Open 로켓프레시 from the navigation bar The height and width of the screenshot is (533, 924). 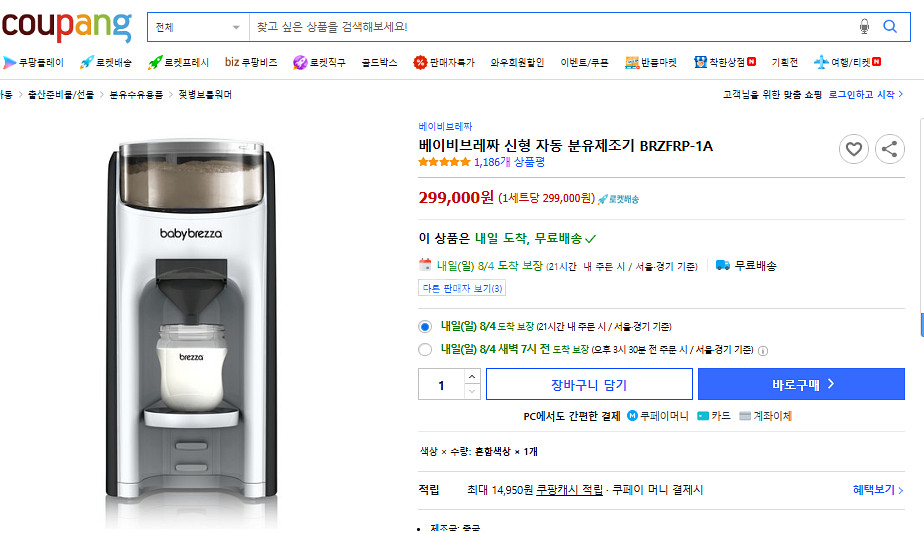(179, 62)
